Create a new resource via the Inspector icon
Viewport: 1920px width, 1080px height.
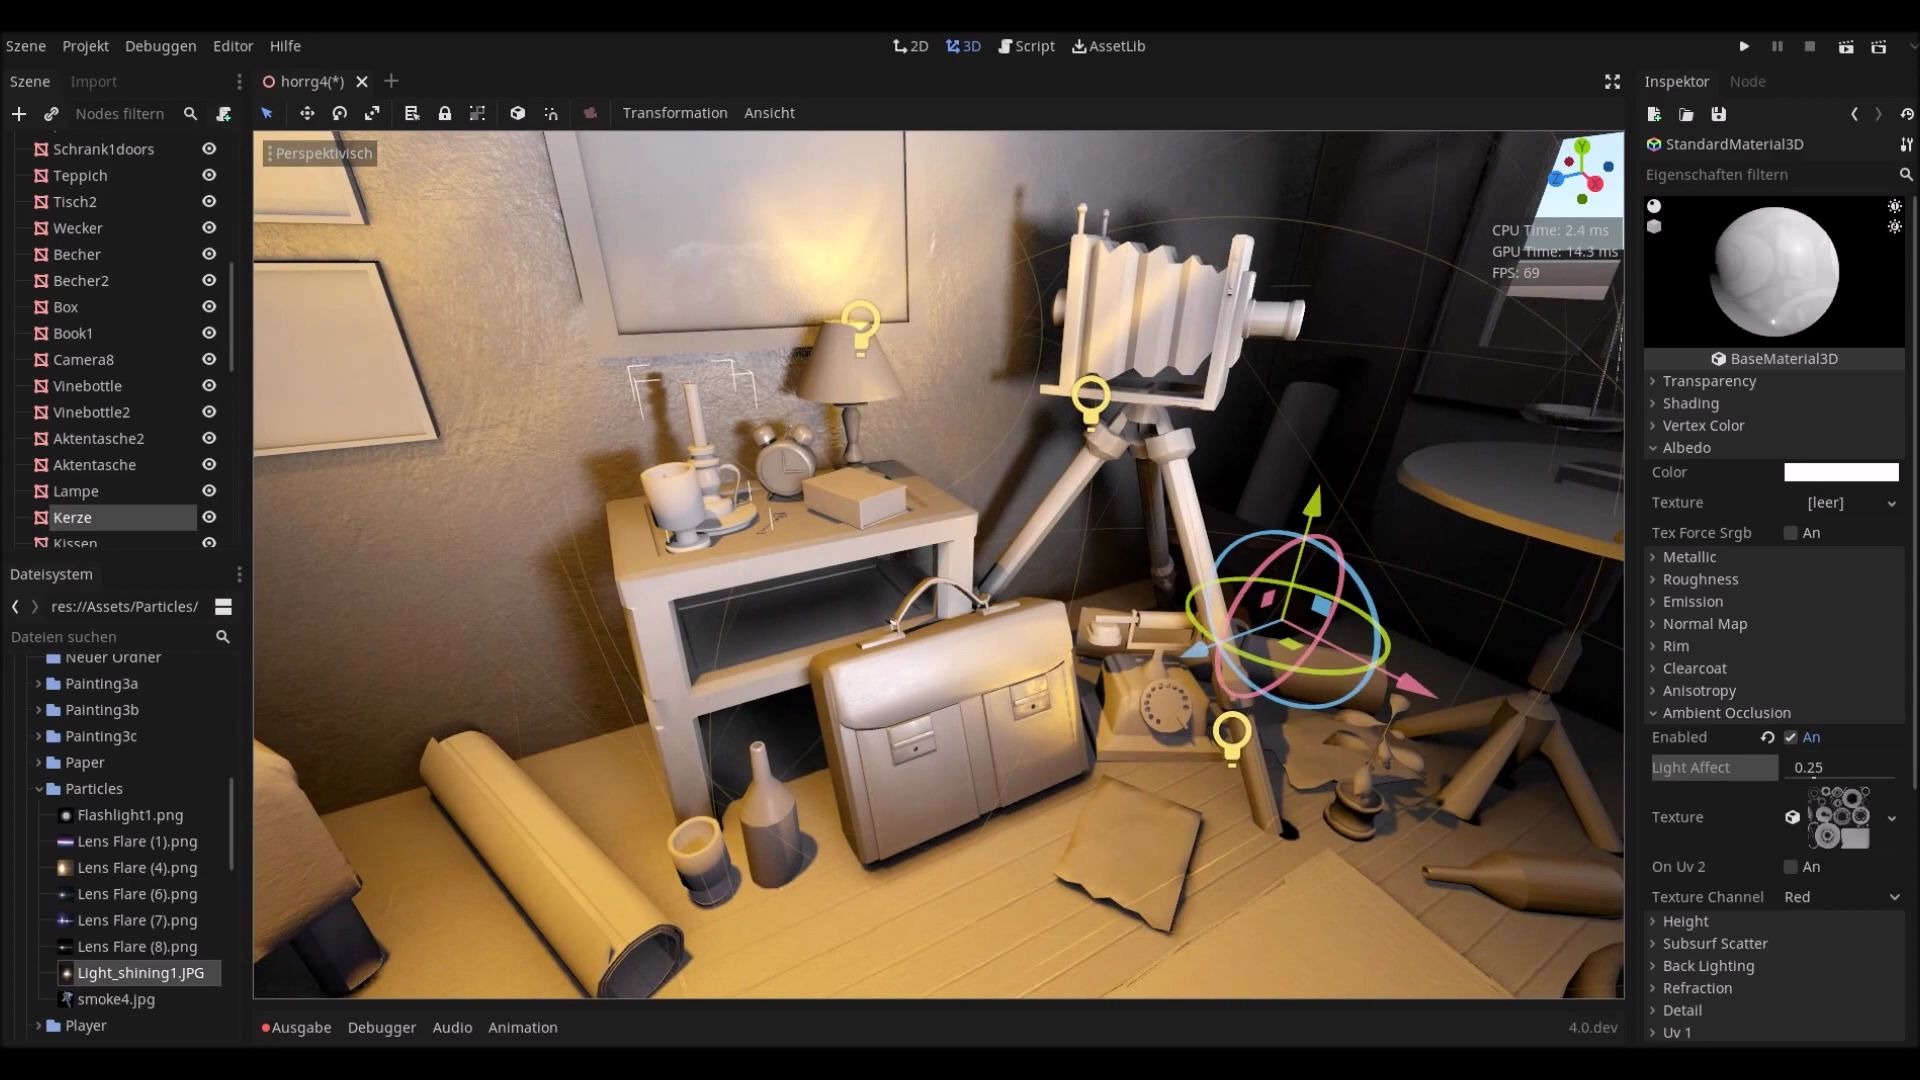(1653, 114)
